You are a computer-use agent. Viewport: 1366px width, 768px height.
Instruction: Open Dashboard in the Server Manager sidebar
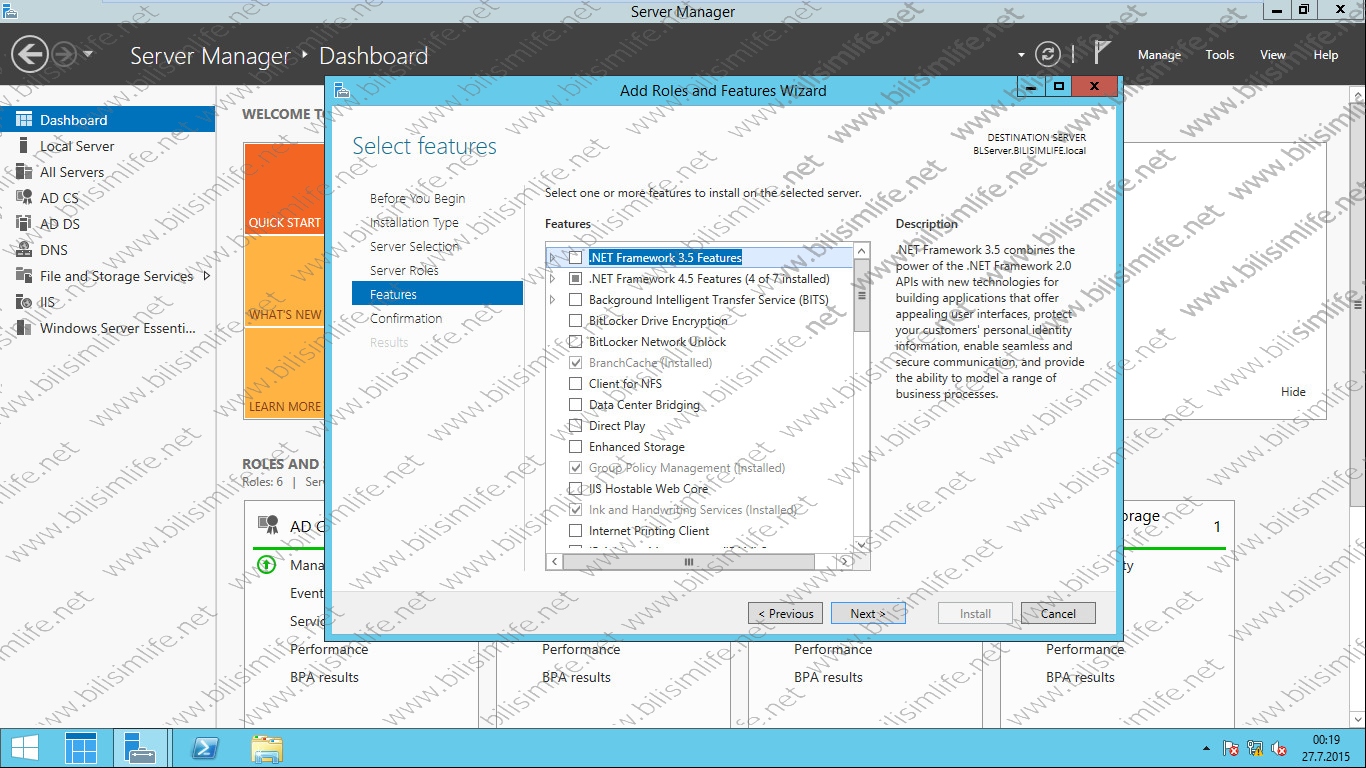107,120
